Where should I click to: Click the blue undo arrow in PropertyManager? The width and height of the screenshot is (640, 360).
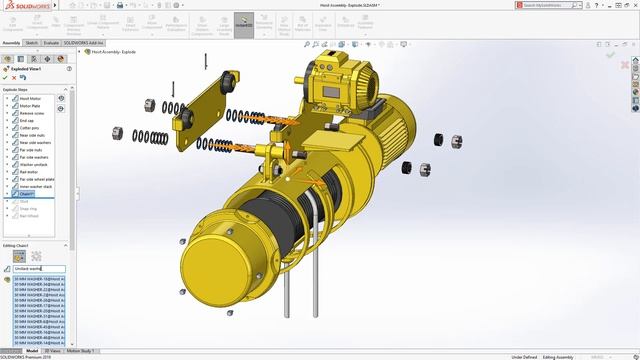(23, 78)
